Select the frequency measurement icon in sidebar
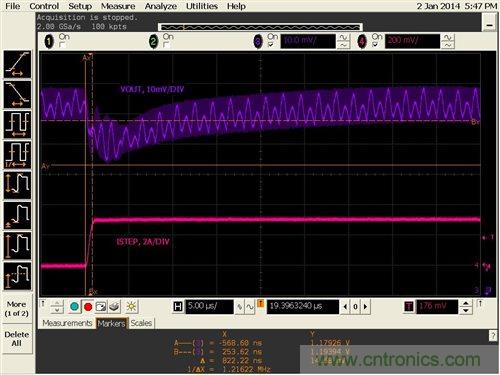 18,155
